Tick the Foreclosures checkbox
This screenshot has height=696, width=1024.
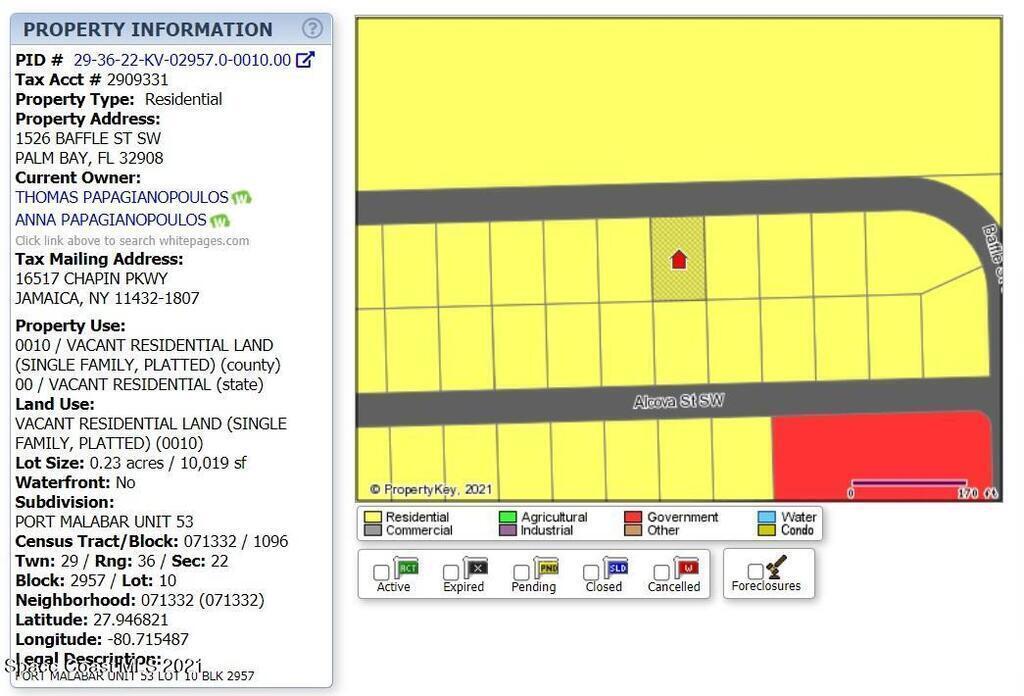click(x=755, y=571)
